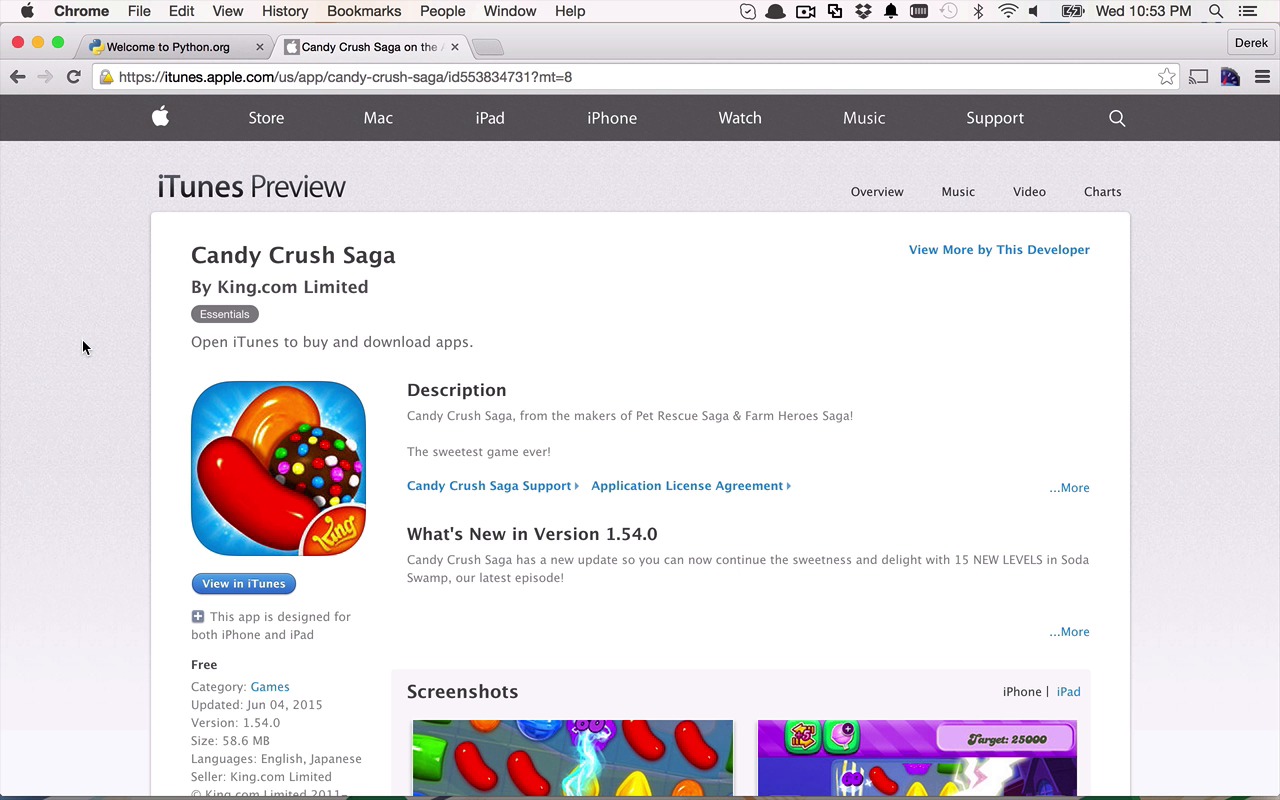Click the Games category link

(x=270, y=687)
